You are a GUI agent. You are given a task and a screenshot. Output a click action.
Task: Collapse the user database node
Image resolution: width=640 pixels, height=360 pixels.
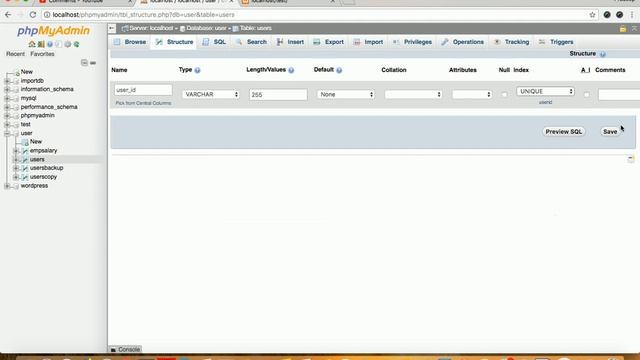pyautogui.click(x=7, y=133)
